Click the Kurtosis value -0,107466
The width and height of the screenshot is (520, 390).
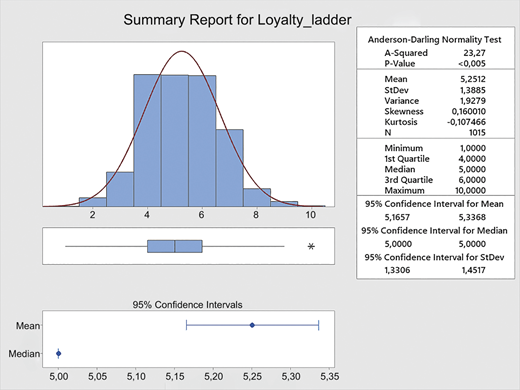[x=466, y=122]
